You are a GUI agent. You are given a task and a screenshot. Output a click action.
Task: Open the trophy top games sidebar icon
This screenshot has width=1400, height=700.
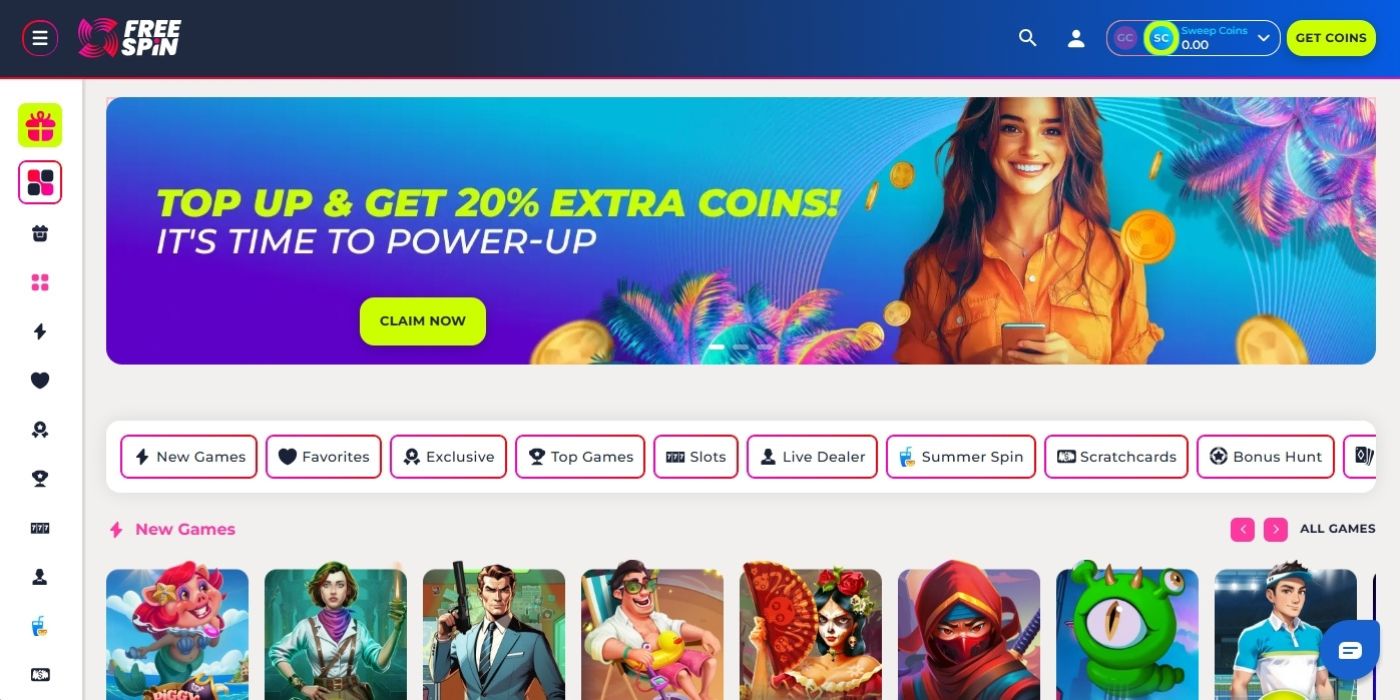coord(40,478)
